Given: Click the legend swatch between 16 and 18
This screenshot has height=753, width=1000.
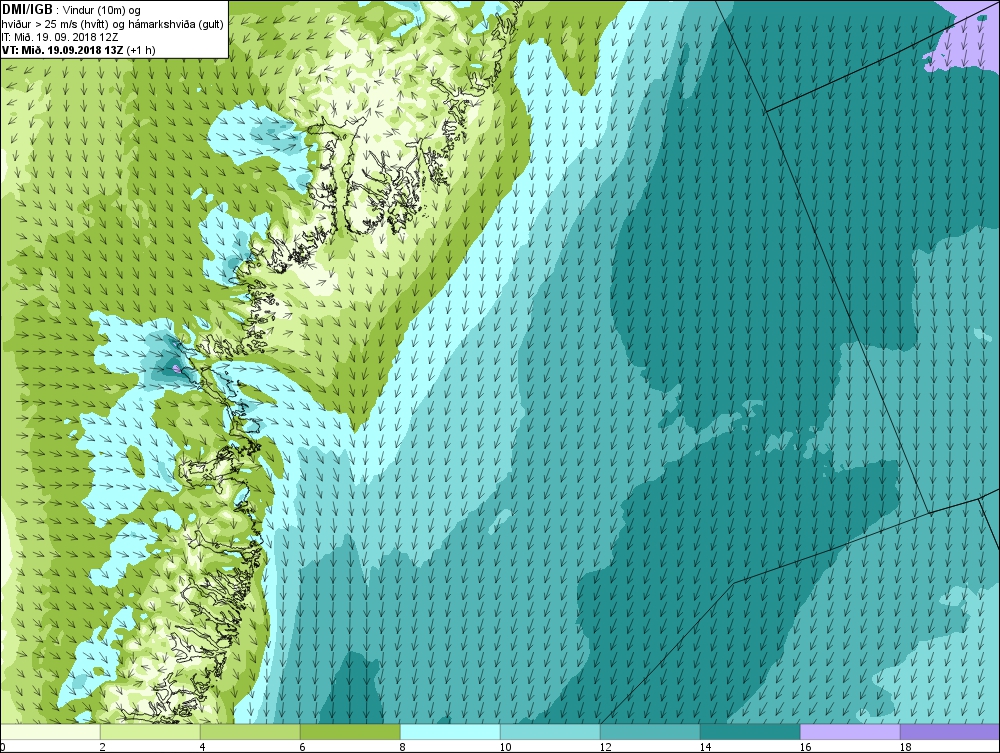Looking at the screenshot, I should 850,731.
